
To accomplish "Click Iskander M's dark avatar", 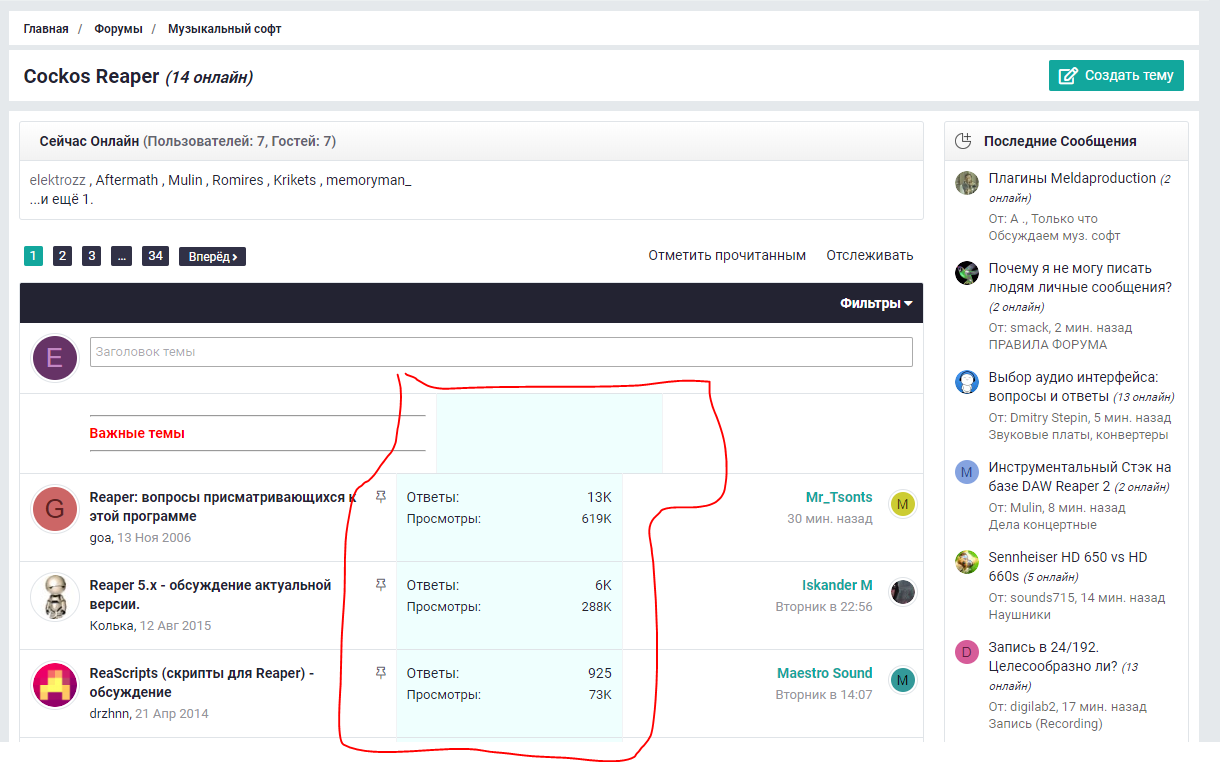I will click(x=903, y=592).
